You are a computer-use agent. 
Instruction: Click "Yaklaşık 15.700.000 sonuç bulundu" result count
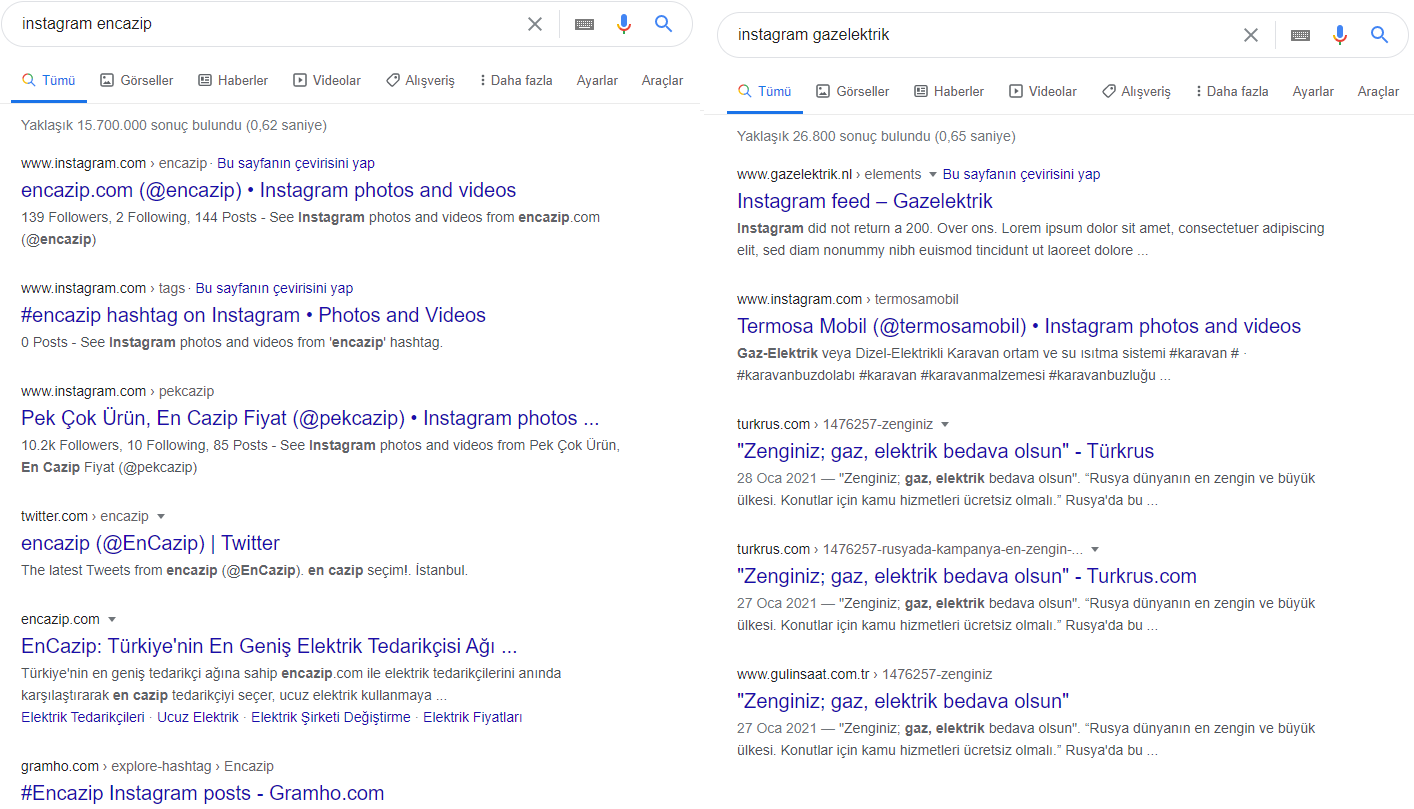[174, 125]
